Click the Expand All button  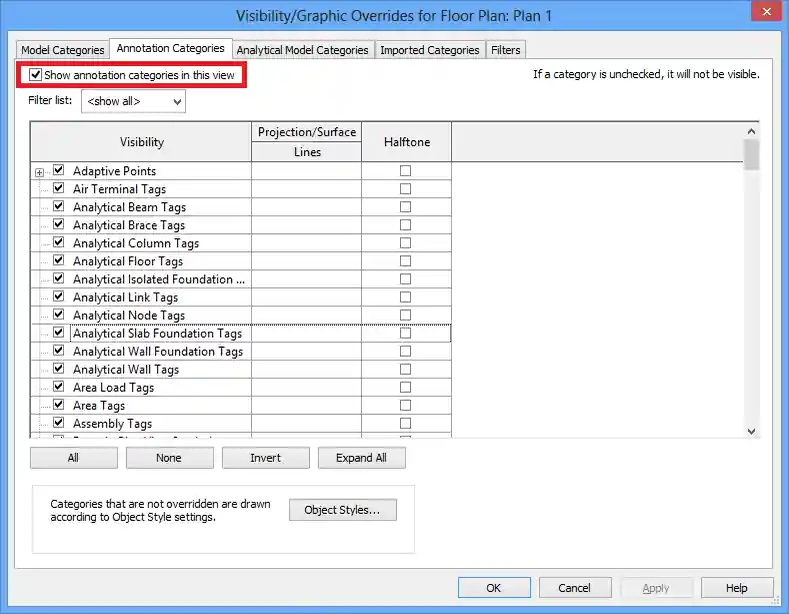click(x=361, y=458)
